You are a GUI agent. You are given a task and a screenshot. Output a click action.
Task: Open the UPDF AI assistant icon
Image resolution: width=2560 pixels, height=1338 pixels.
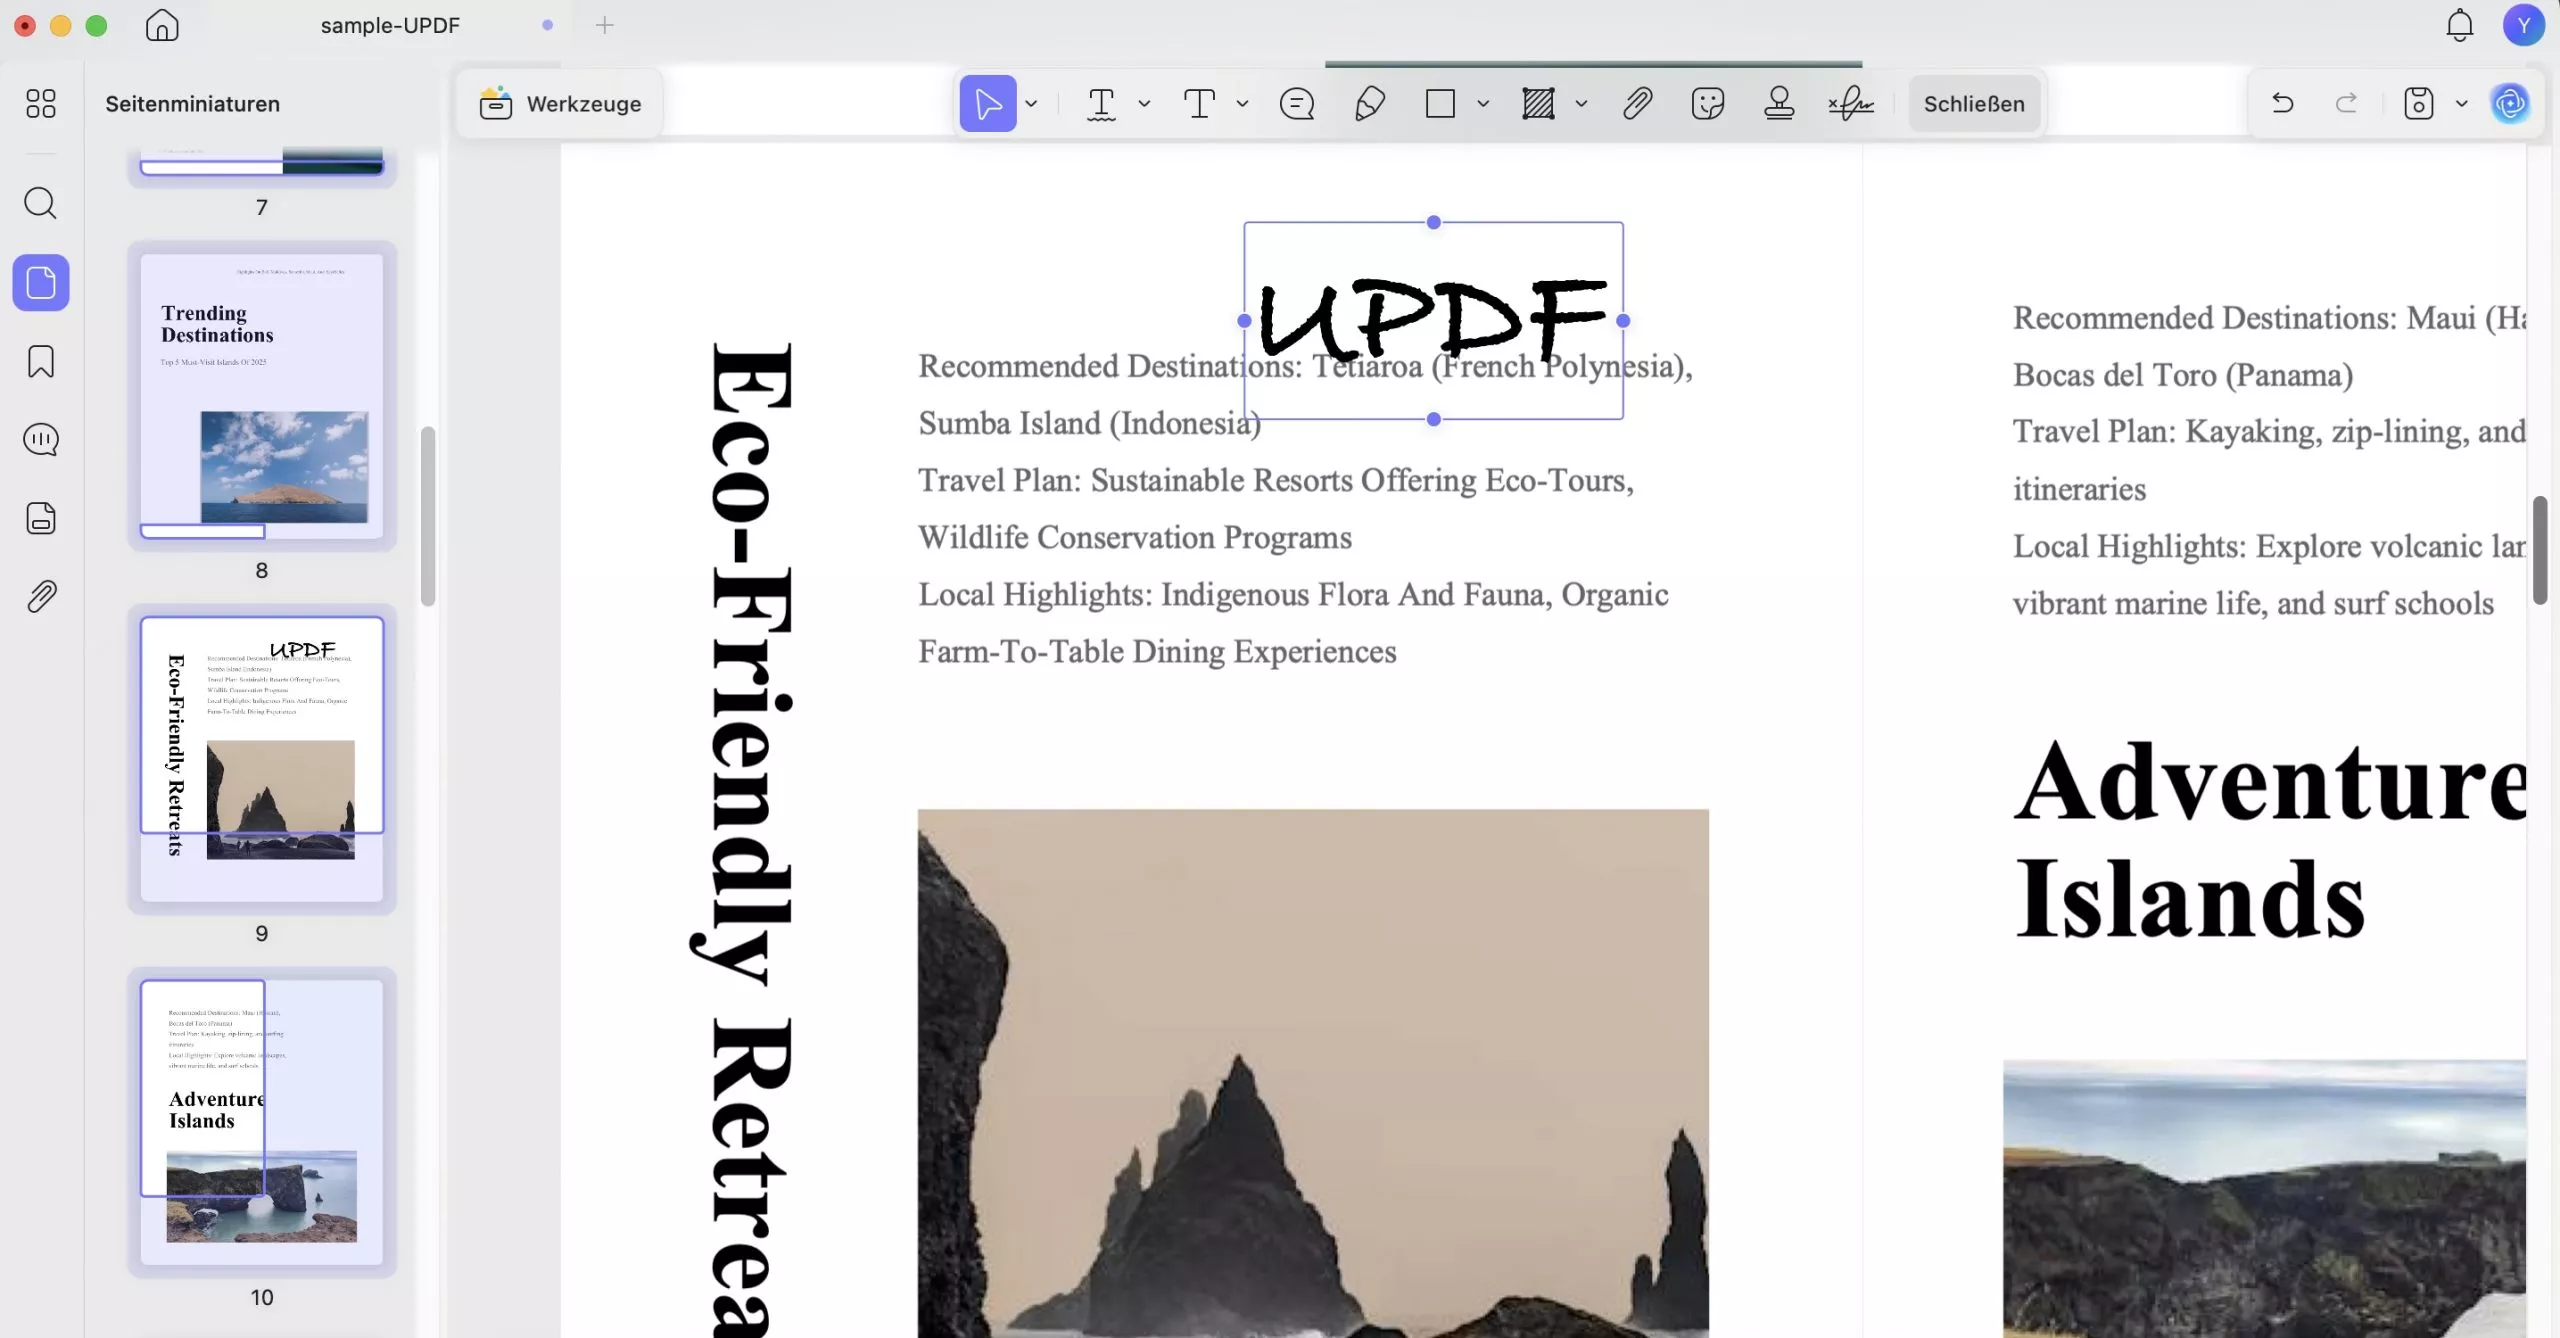[x=2510, y=104]
